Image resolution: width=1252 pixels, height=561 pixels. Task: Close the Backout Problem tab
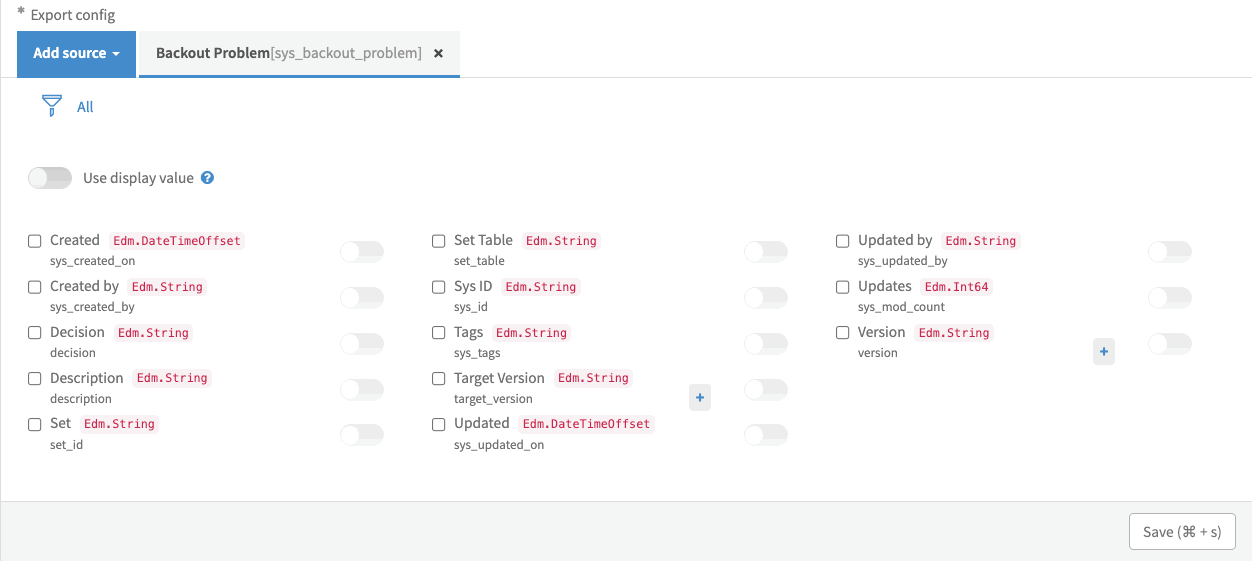tap(438, 53)
